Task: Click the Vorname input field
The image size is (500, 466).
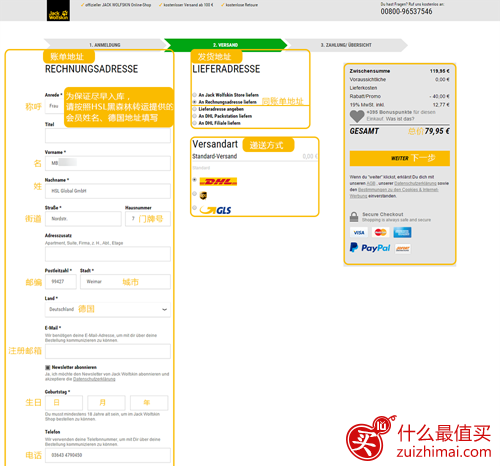Action: pyautogui.click(x=108, y=163)
